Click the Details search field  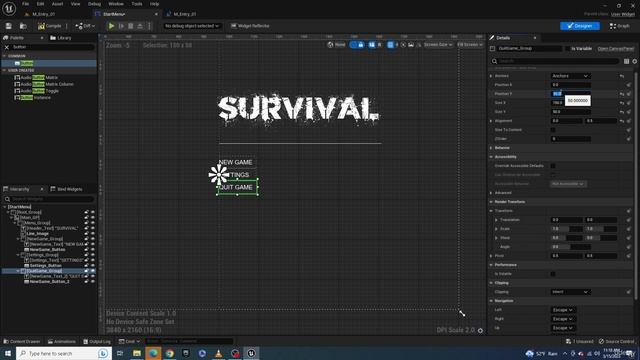click(555, 61)
